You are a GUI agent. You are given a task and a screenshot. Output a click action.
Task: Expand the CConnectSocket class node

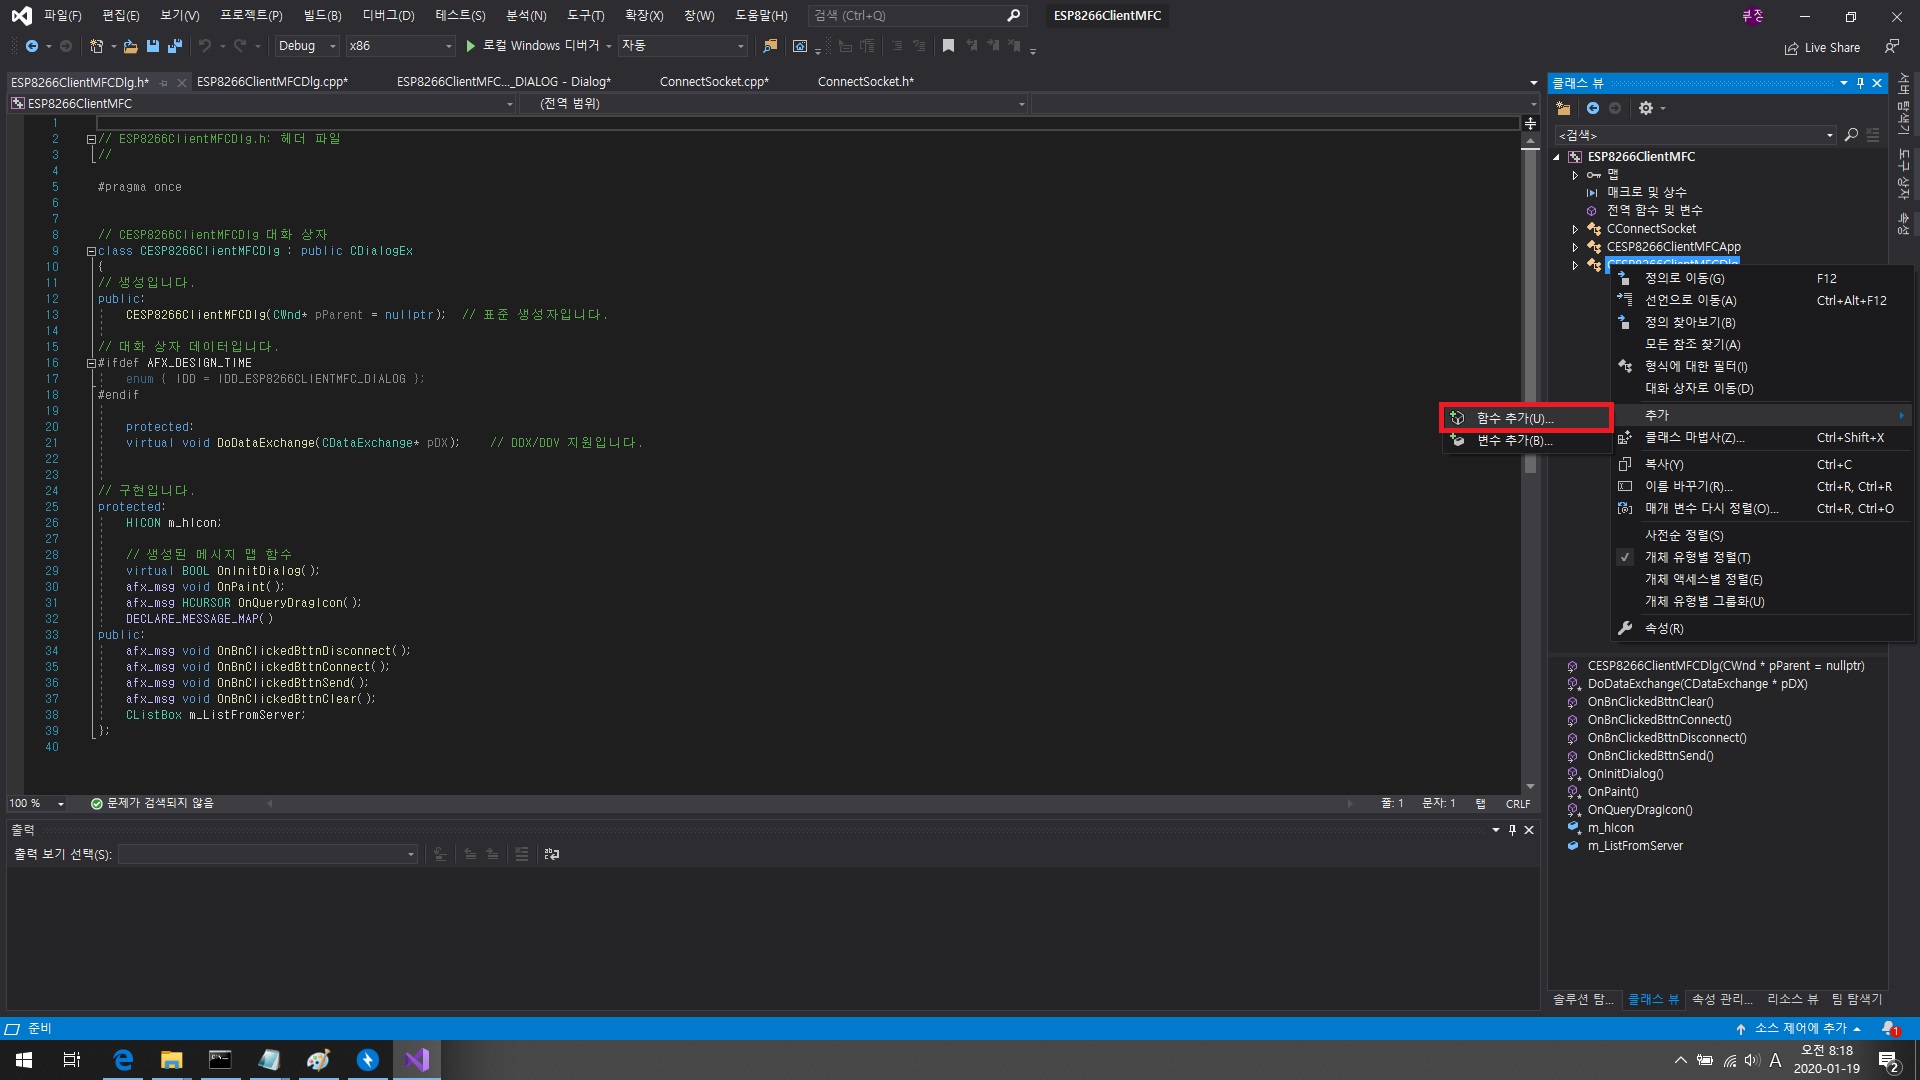1575,229
